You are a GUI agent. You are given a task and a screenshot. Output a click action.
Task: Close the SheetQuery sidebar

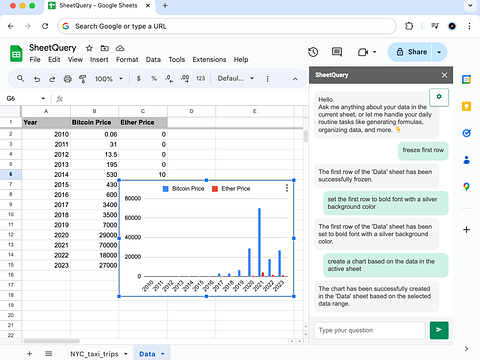coord(444,75)
